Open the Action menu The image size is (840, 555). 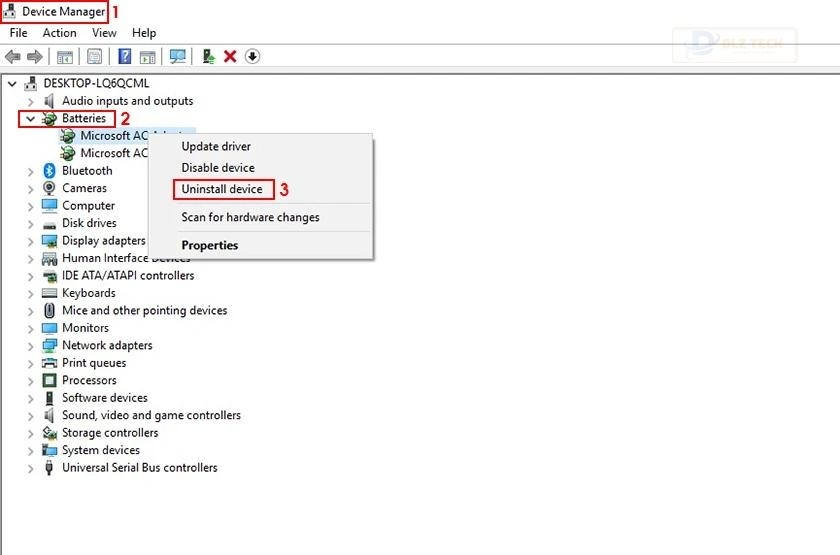coord(59,33)
